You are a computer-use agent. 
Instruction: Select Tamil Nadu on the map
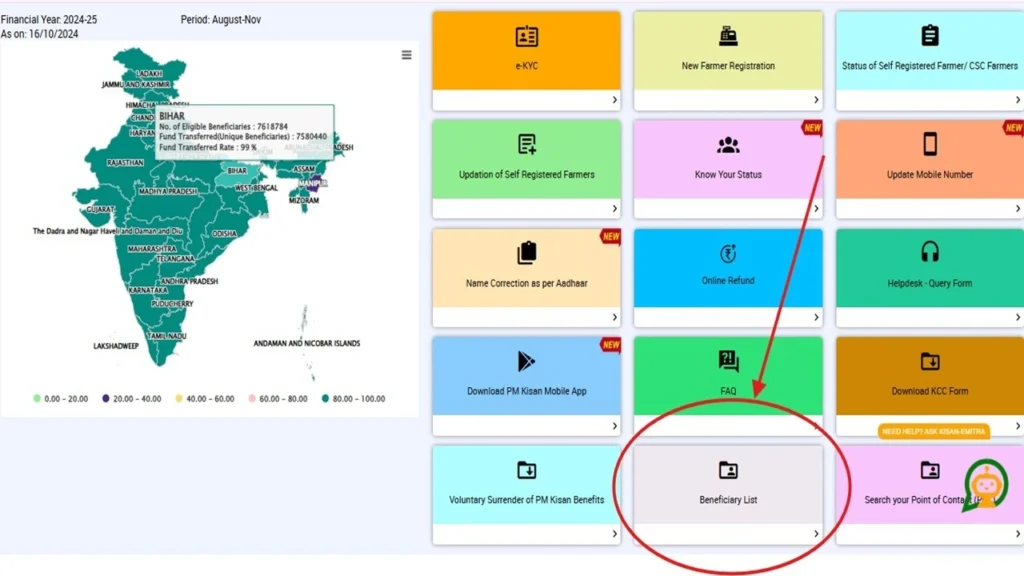pos(167,336)
